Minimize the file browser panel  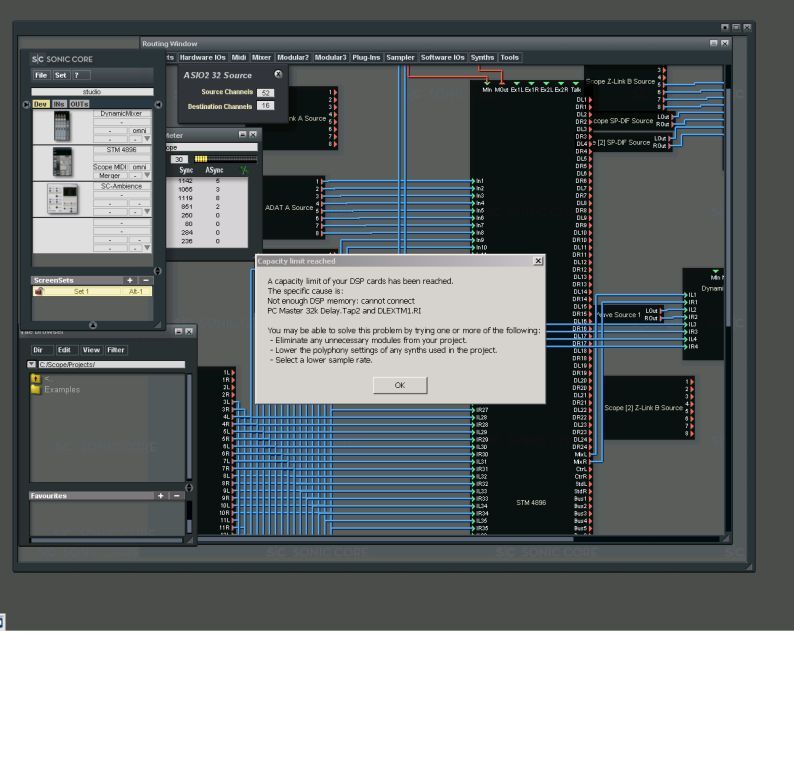[178, 331]
